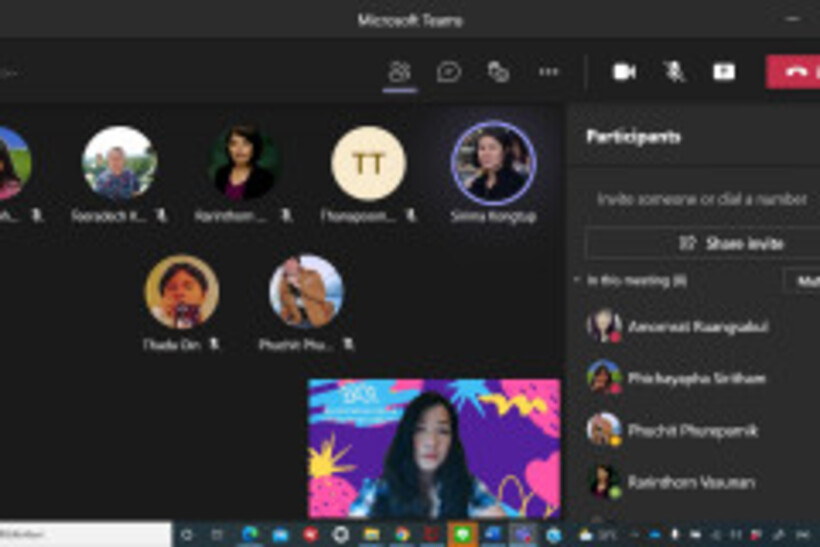Click the self-view video with colorful background
The height and width of the screenshot is (547, 820).
pos(433,448)
